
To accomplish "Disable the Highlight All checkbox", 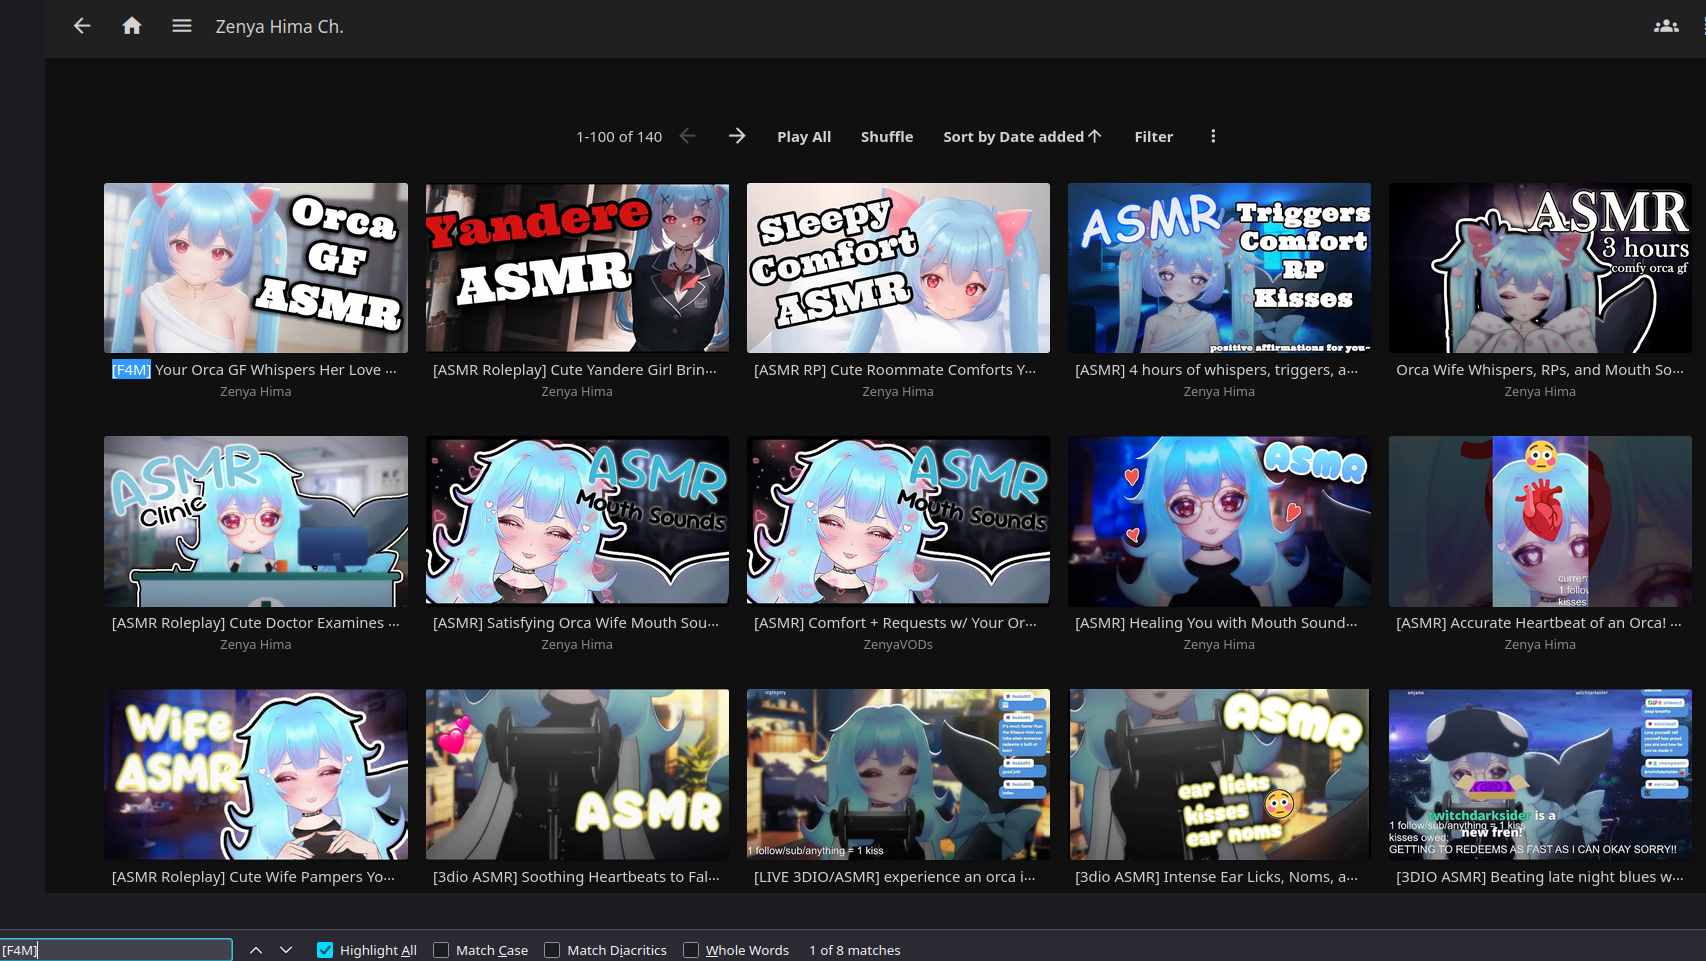I will click(x=325, y=950).
